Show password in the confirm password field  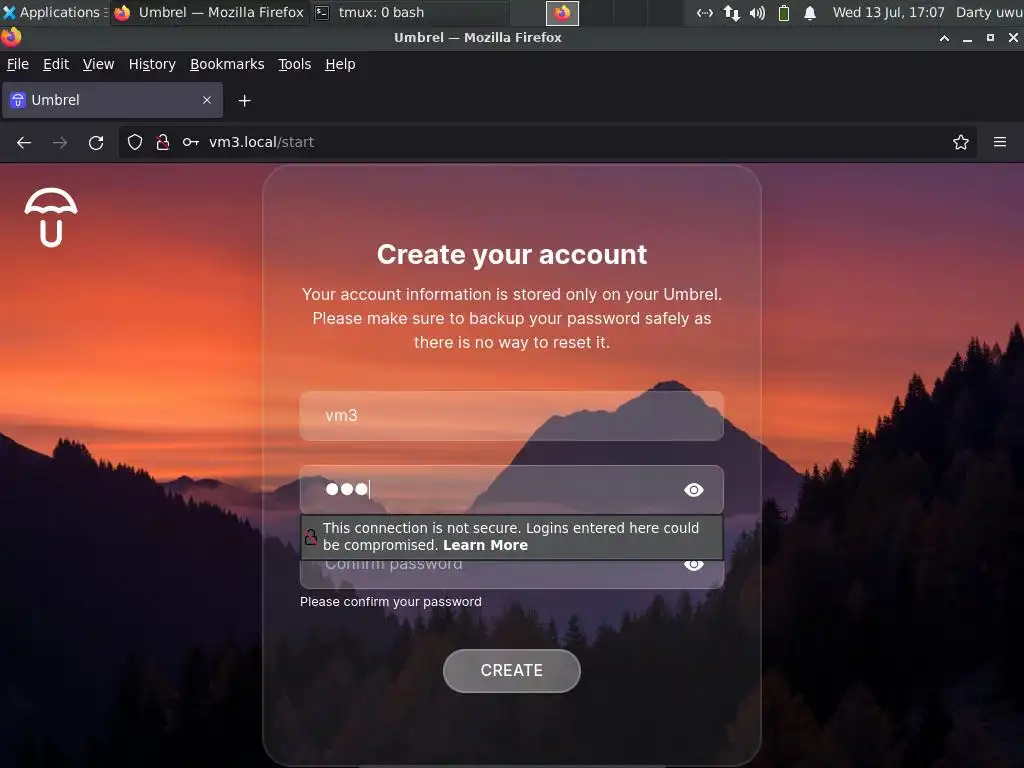pyautogui.click(x=694, y=565)
